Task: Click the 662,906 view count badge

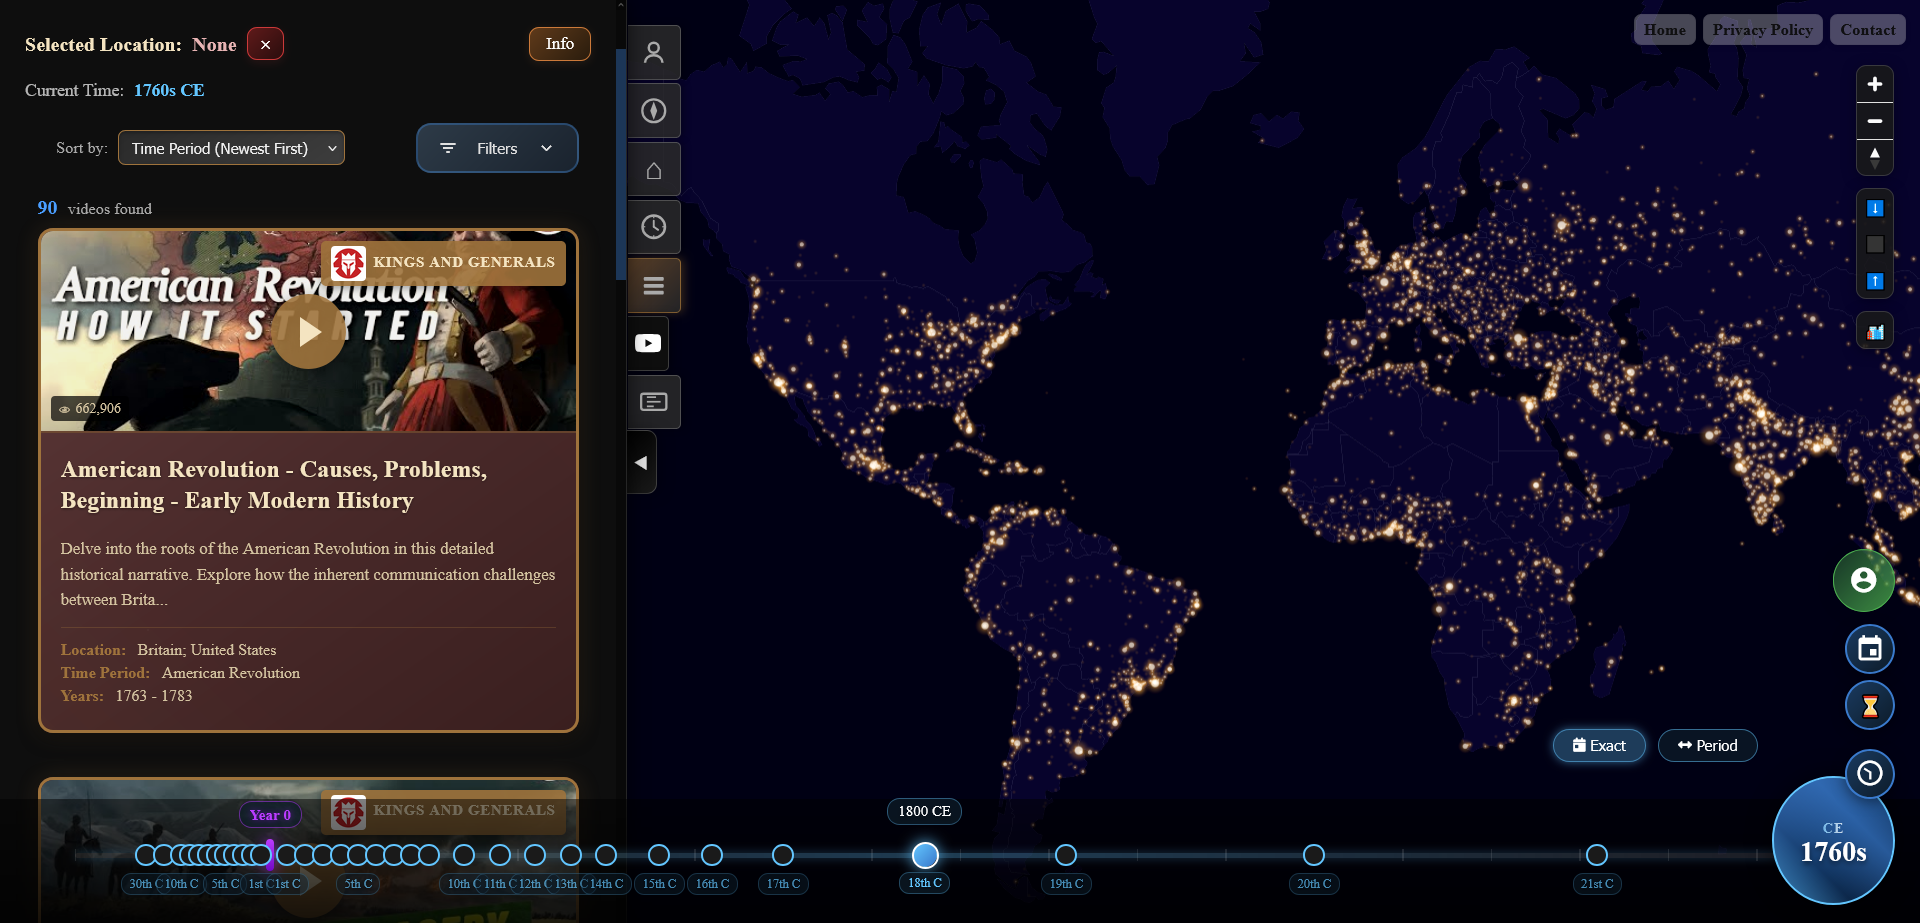Action: pyautogui.click(x=89, y=408)
